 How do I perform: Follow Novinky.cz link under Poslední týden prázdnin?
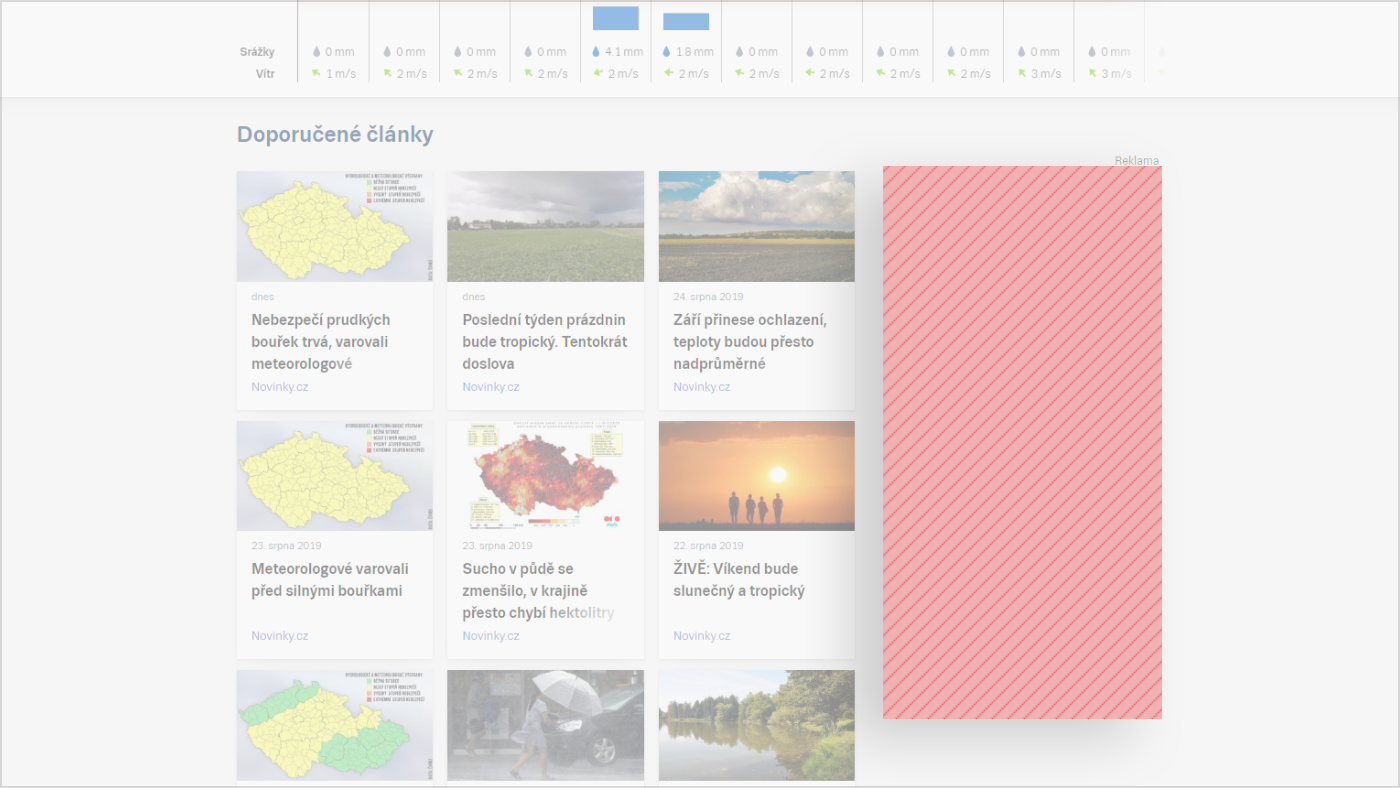[491, 387]
